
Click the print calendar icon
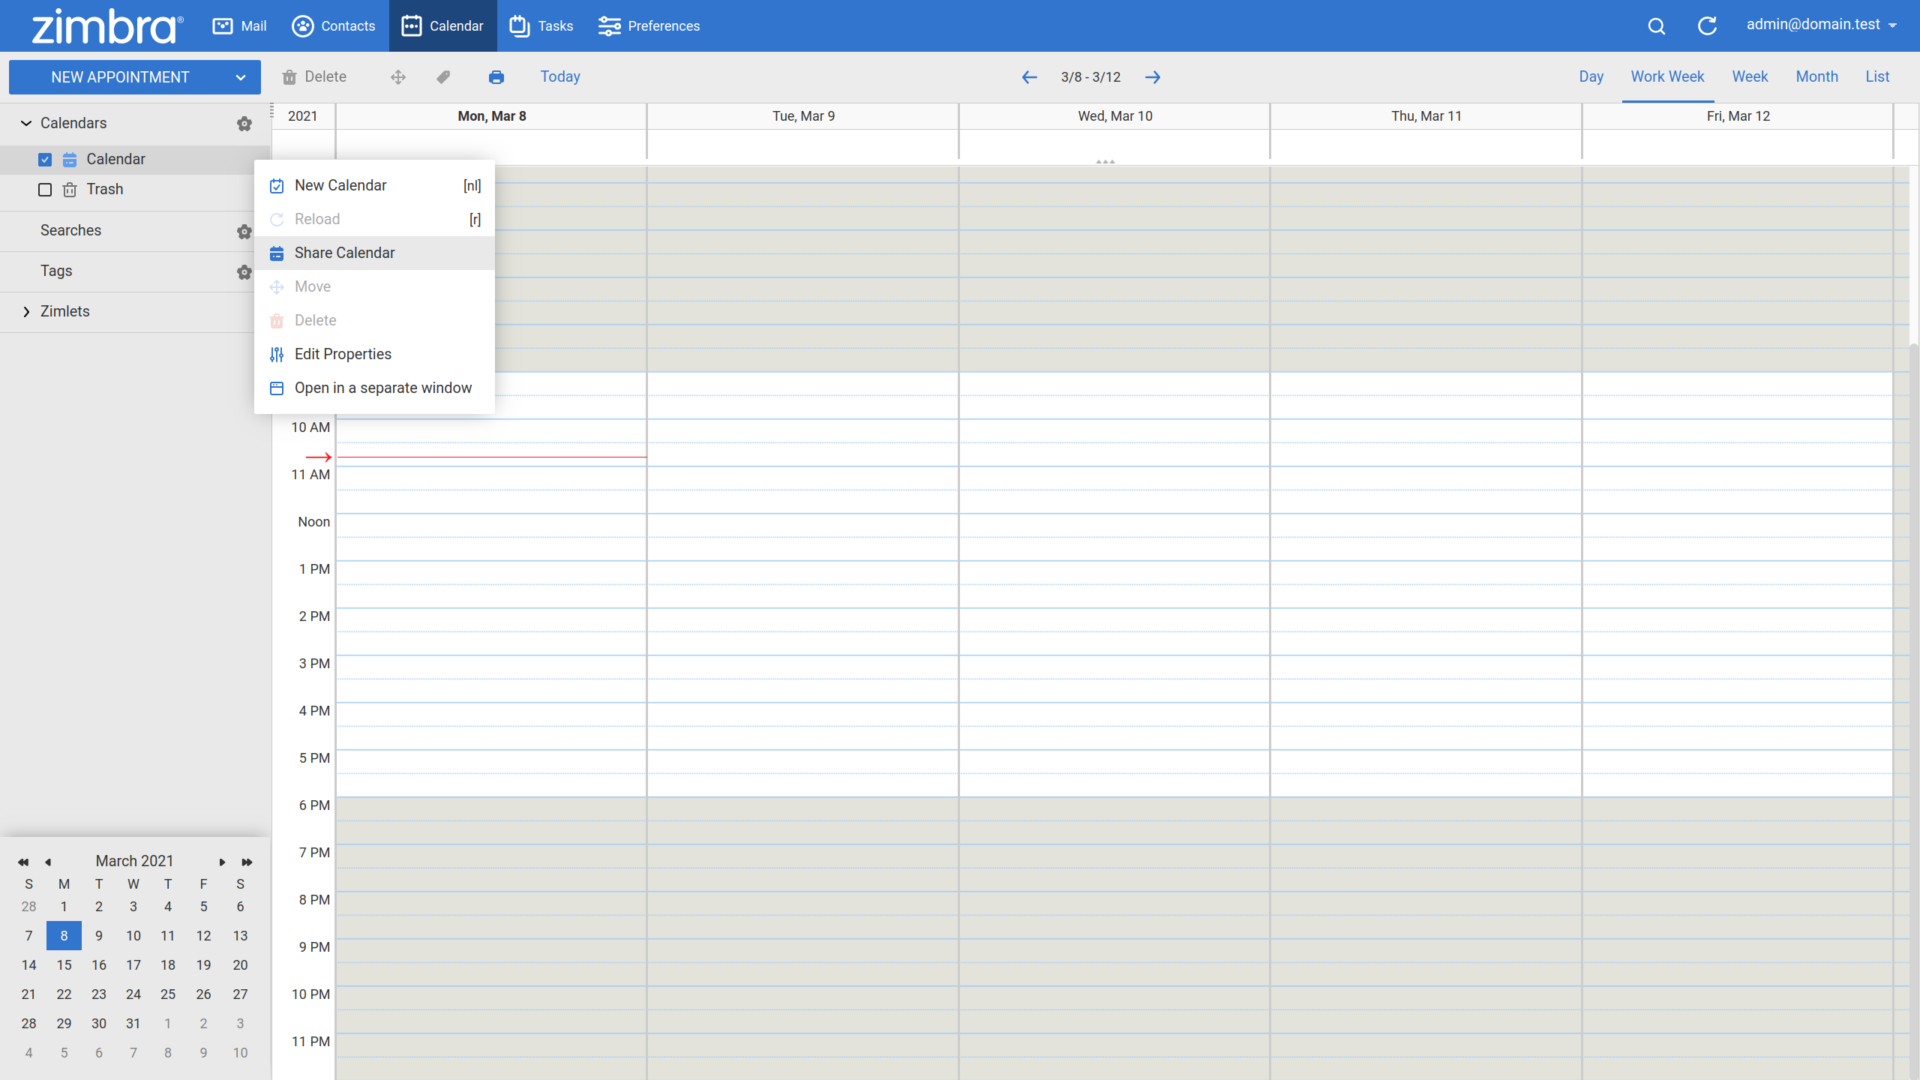coord(496,75)
